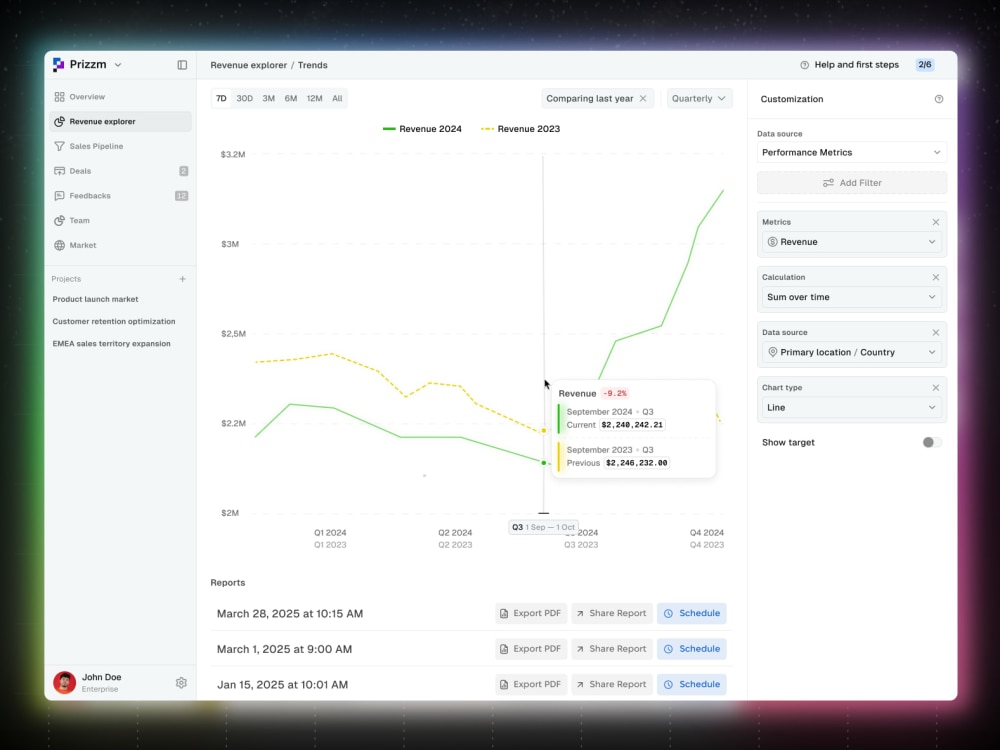Image resolution: width=1000 pixels, height=750 pixels.
Task: Toggle the Show target switch
Action: 932,443
